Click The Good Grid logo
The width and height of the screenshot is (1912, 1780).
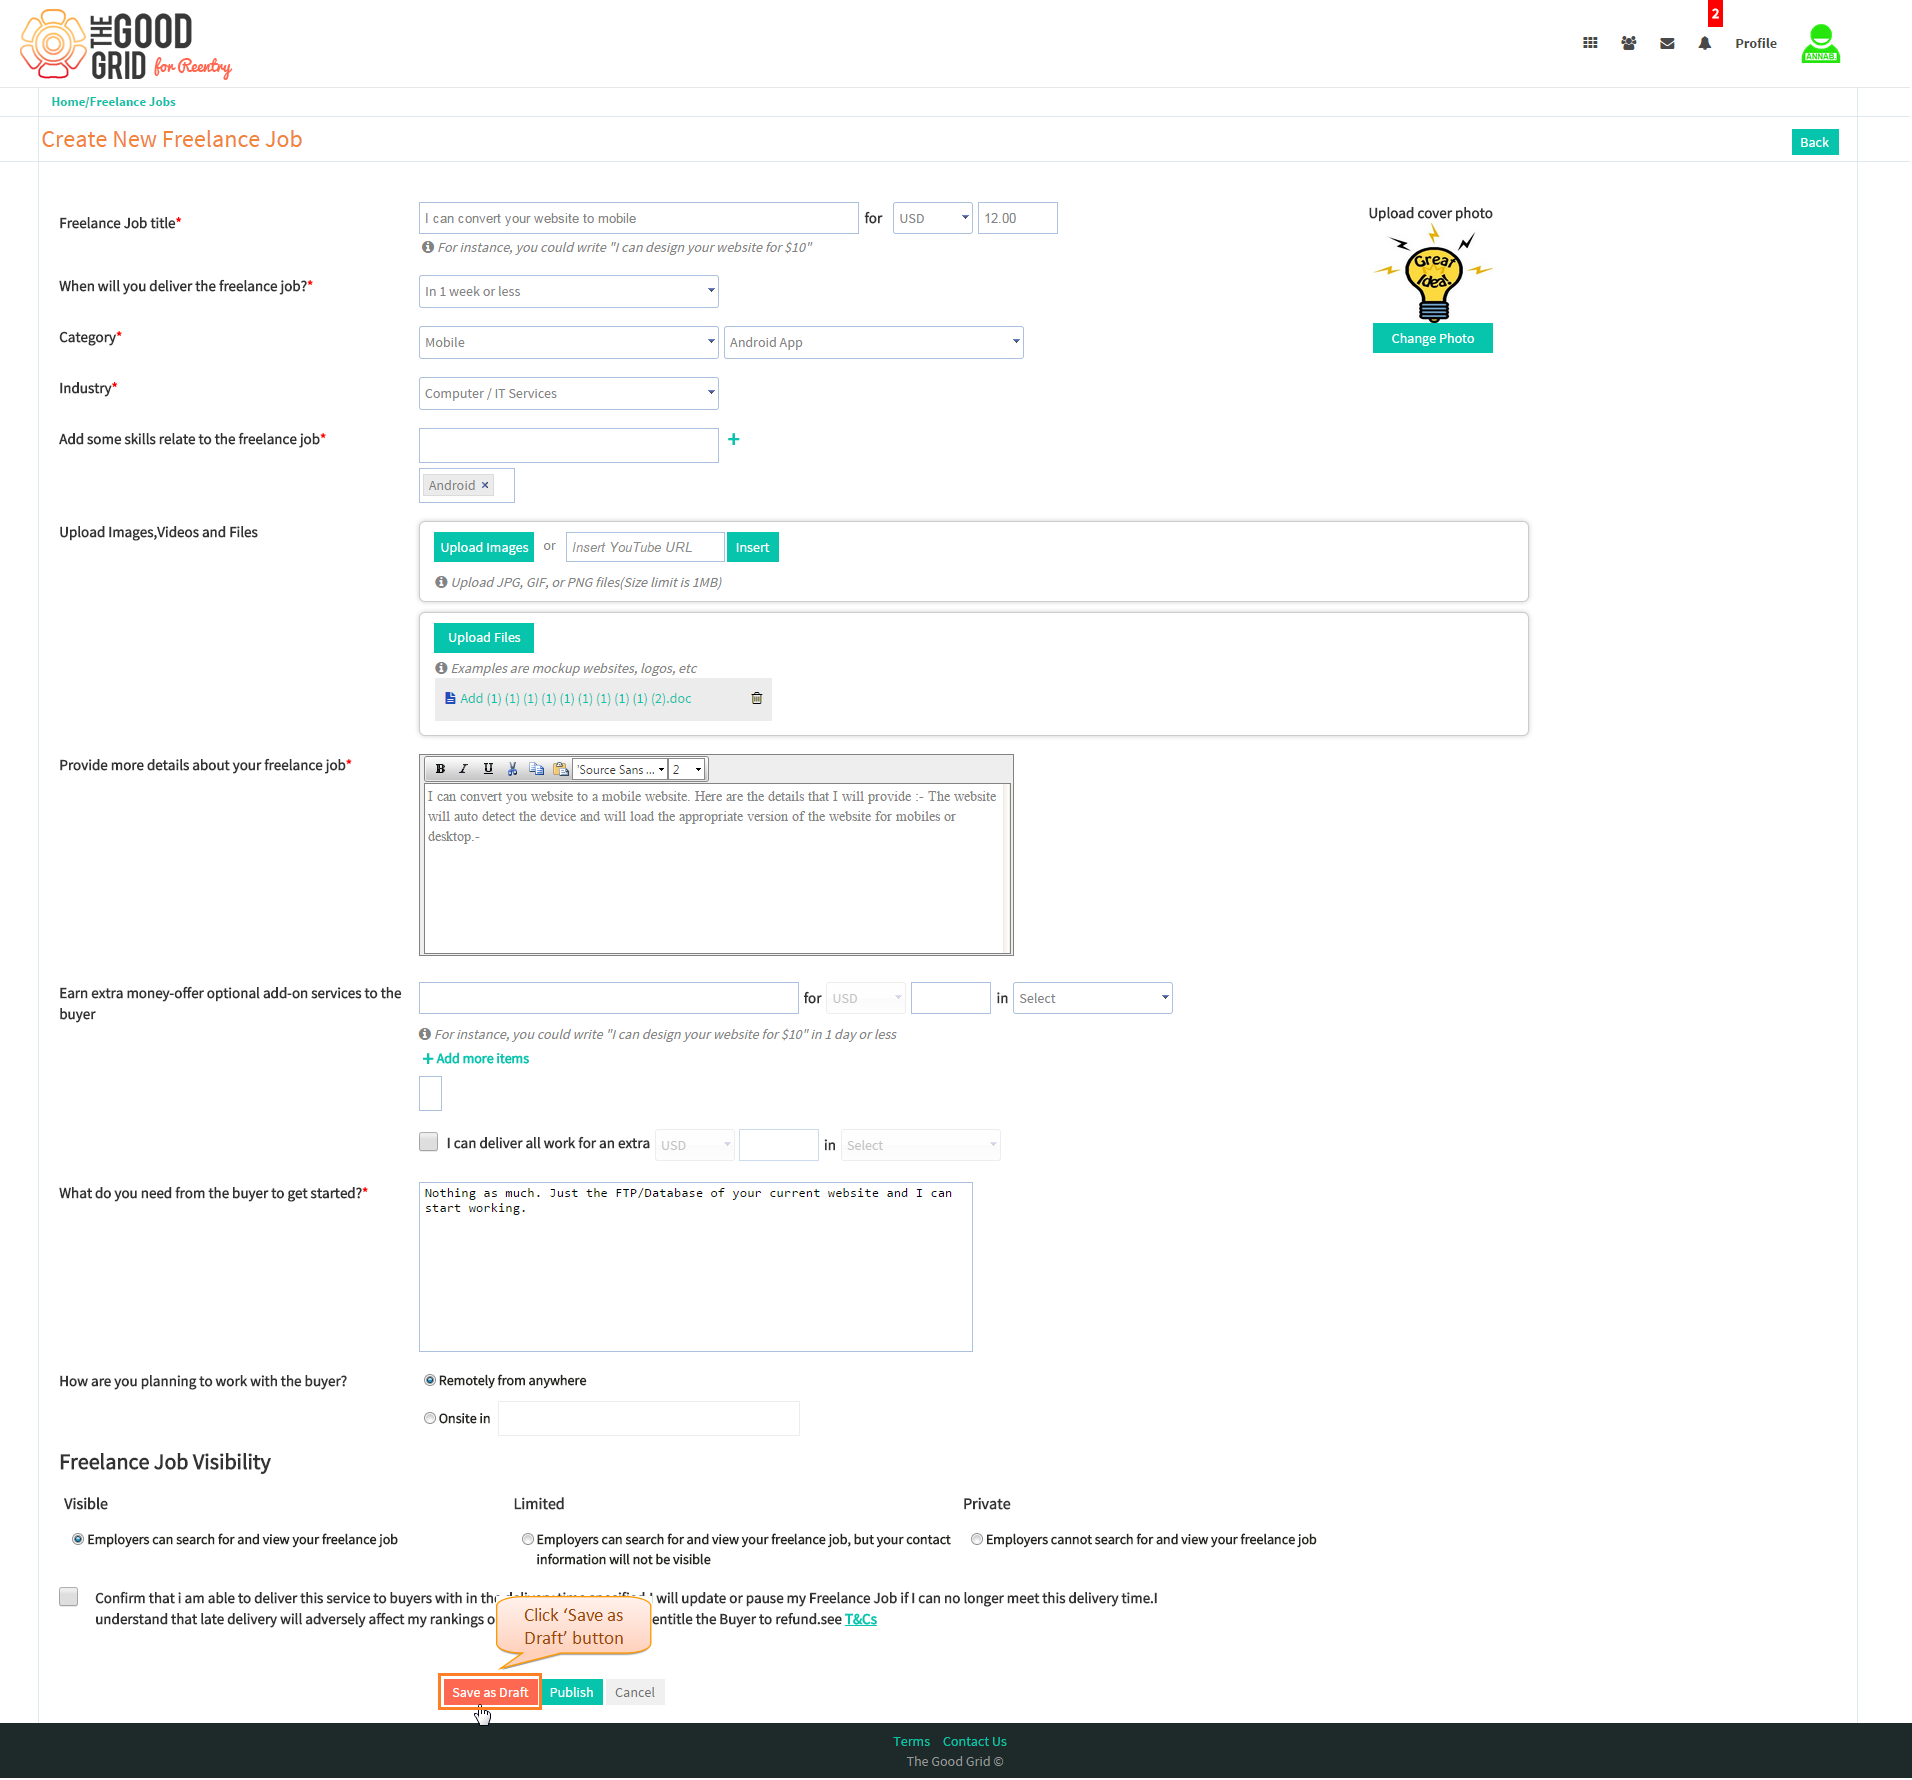[126, 45]
